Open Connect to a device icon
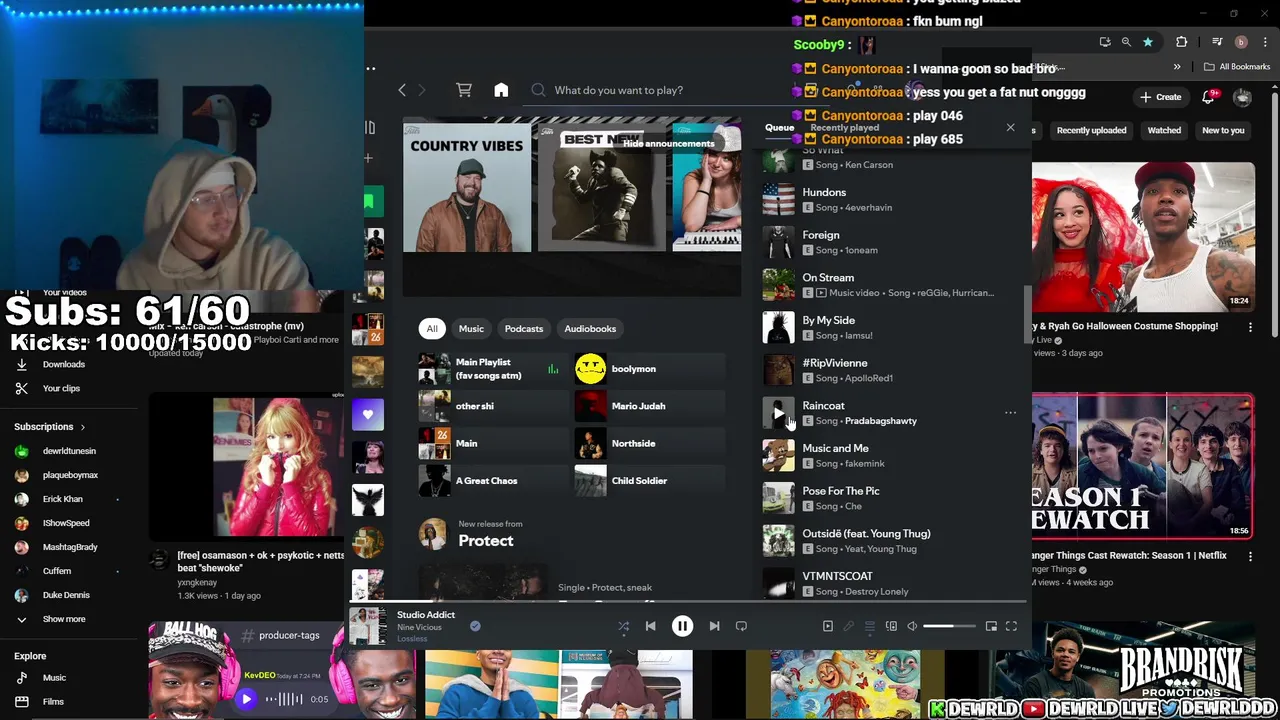1280x720 pixels. [891, 626]
